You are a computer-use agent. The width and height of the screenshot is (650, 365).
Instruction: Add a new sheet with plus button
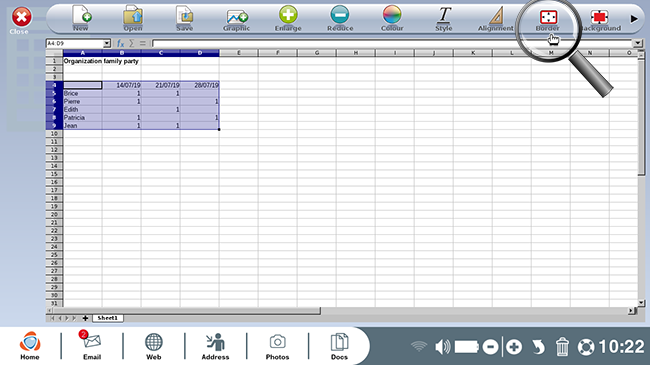pyautogui.click(x=85, y=318)
